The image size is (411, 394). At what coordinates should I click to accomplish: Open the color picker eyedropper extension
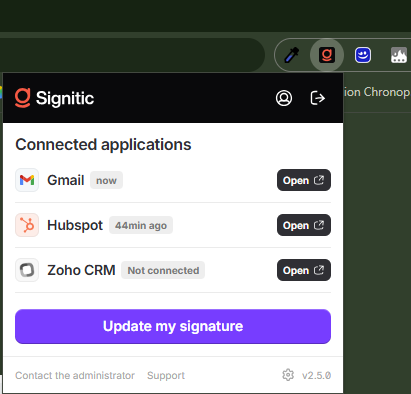(x=292, y=55)
